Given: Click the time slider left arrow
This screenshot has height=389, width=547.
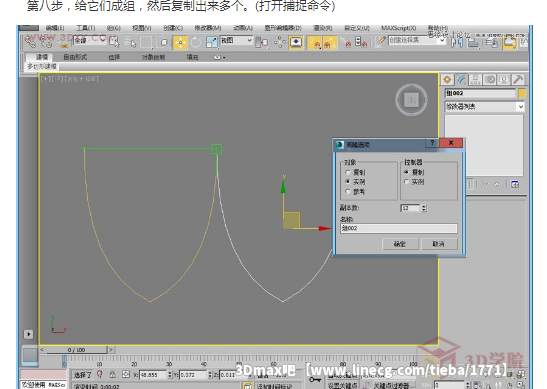Looking at the screenshot, I should click(x=42, y=349).
